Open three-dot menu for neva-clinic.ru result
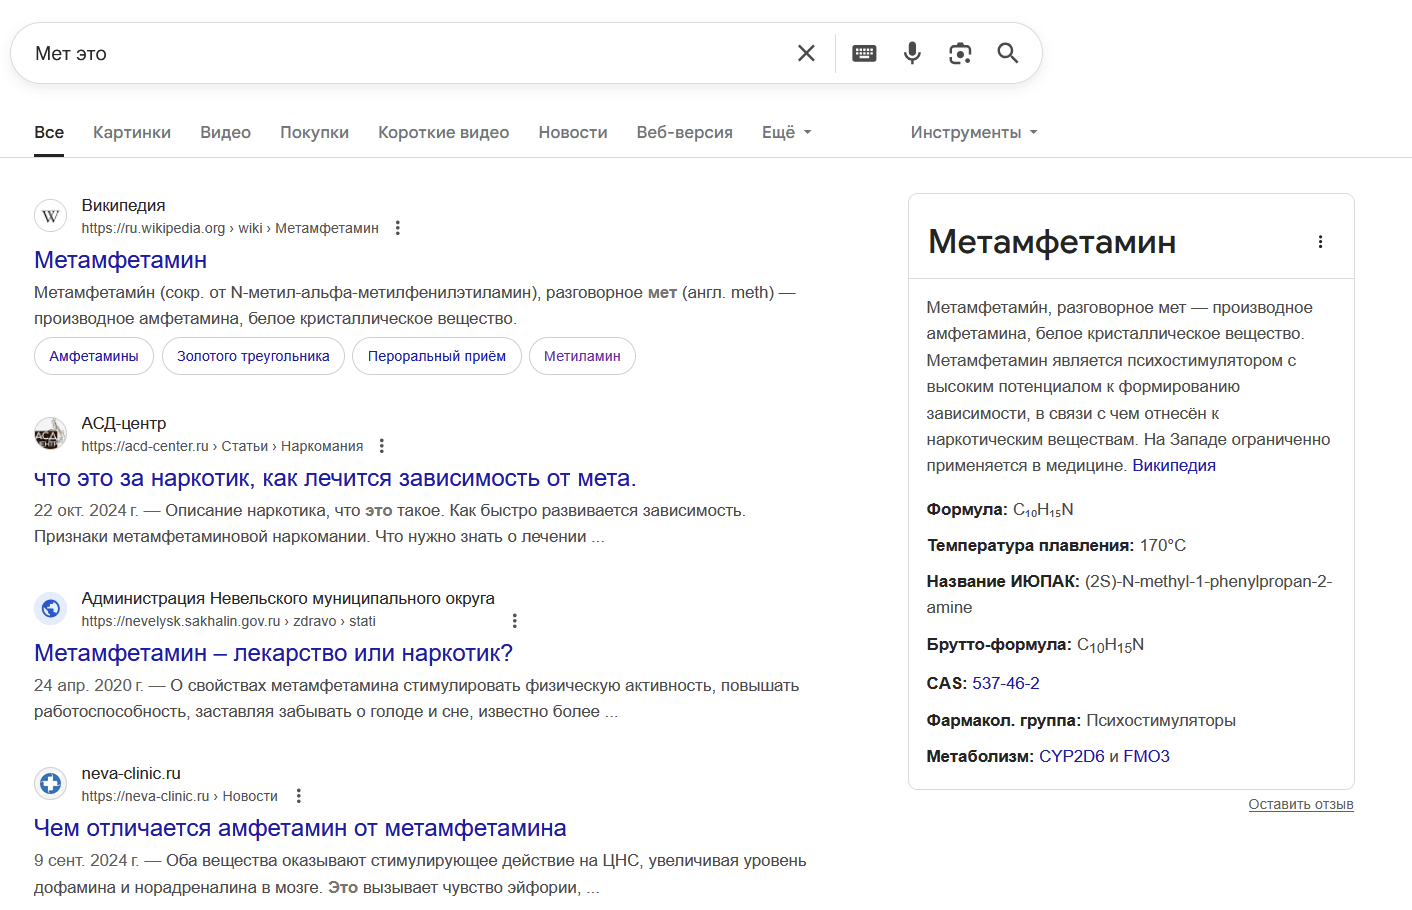 pyautogui.click(x=299, y=796)
